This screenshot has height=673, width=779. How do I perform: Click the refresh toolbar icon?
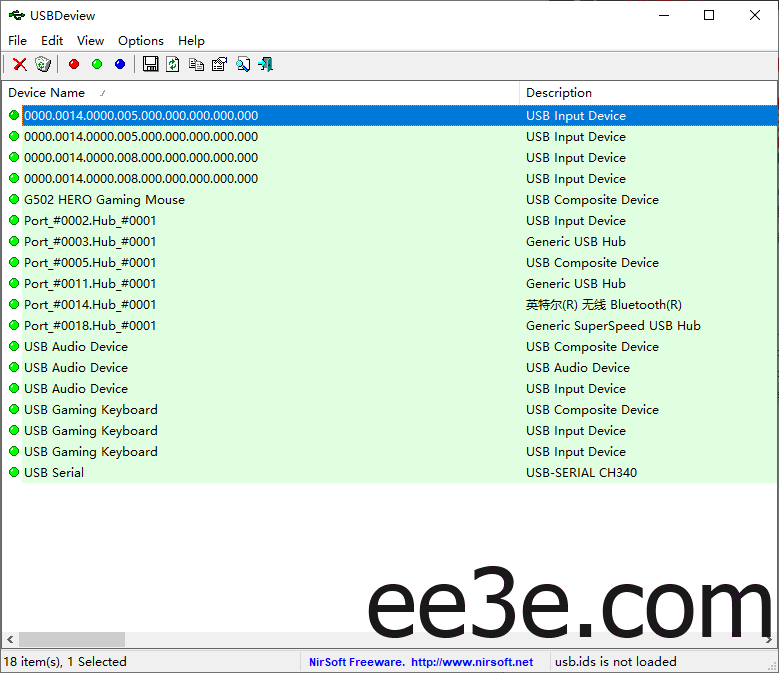173,64
